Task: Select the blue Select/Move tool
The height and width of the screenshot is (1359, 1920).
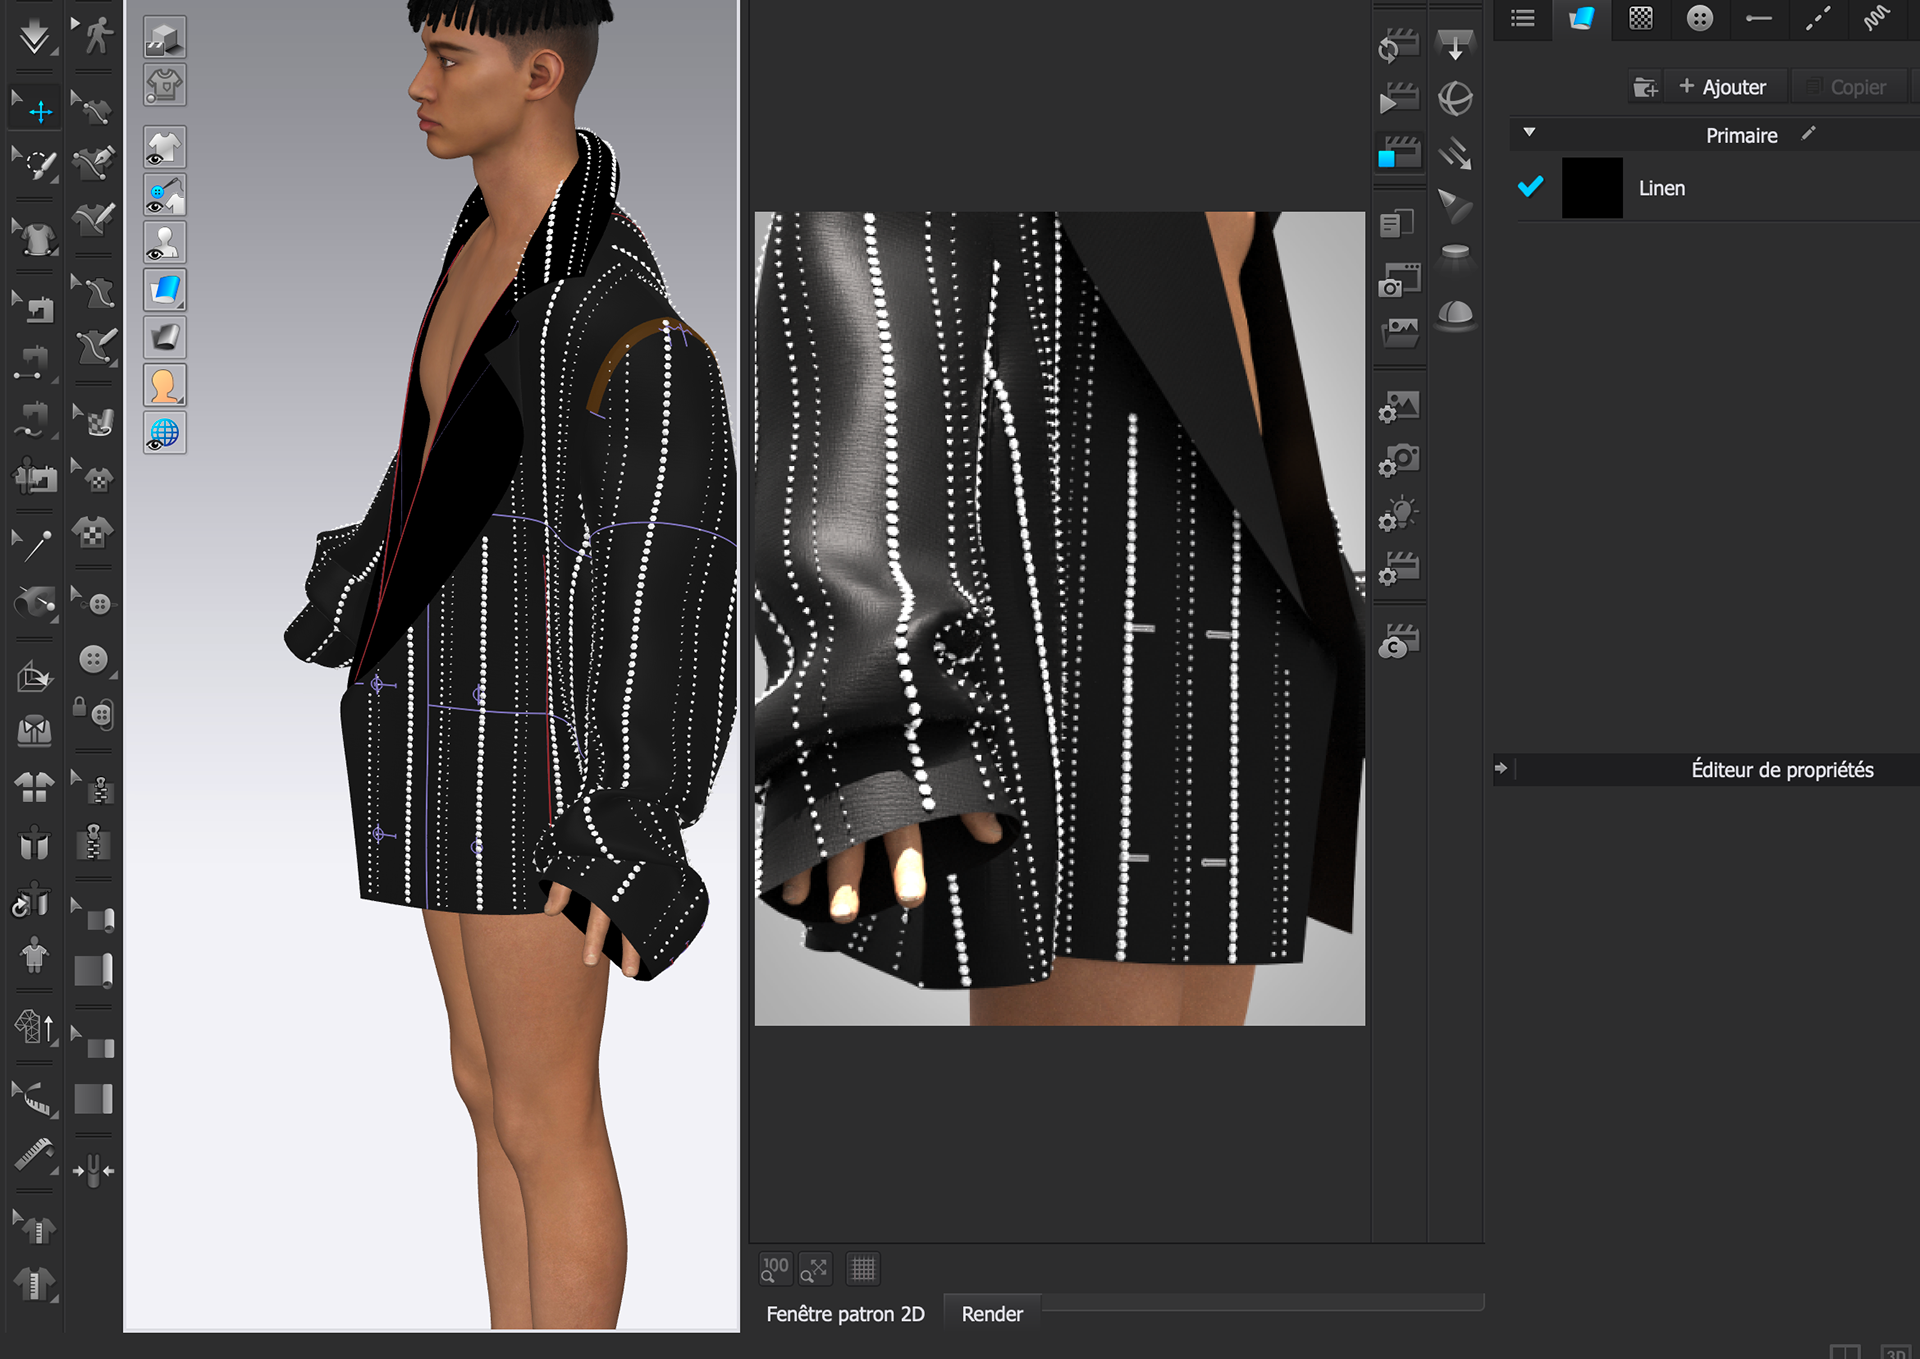Action: 38,110
